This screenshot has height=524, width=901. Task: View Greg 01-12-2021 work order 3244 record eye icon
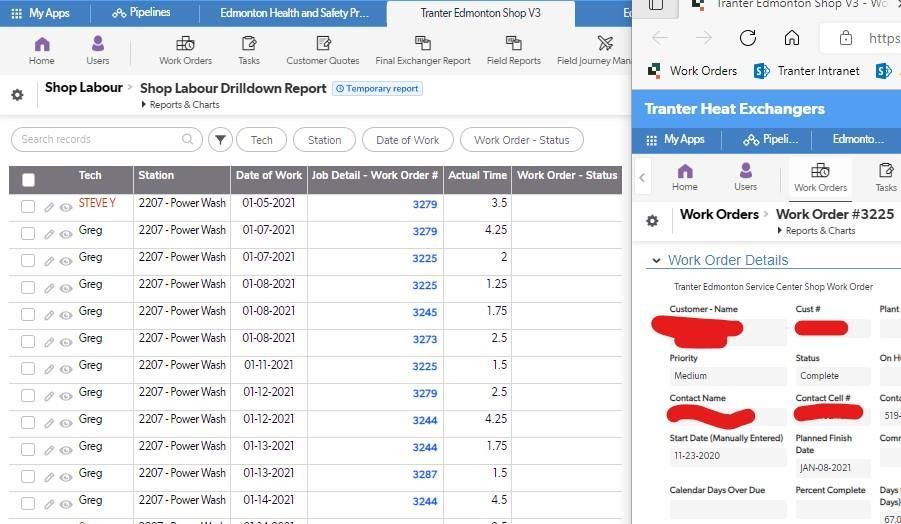click(x=66, y=423)
